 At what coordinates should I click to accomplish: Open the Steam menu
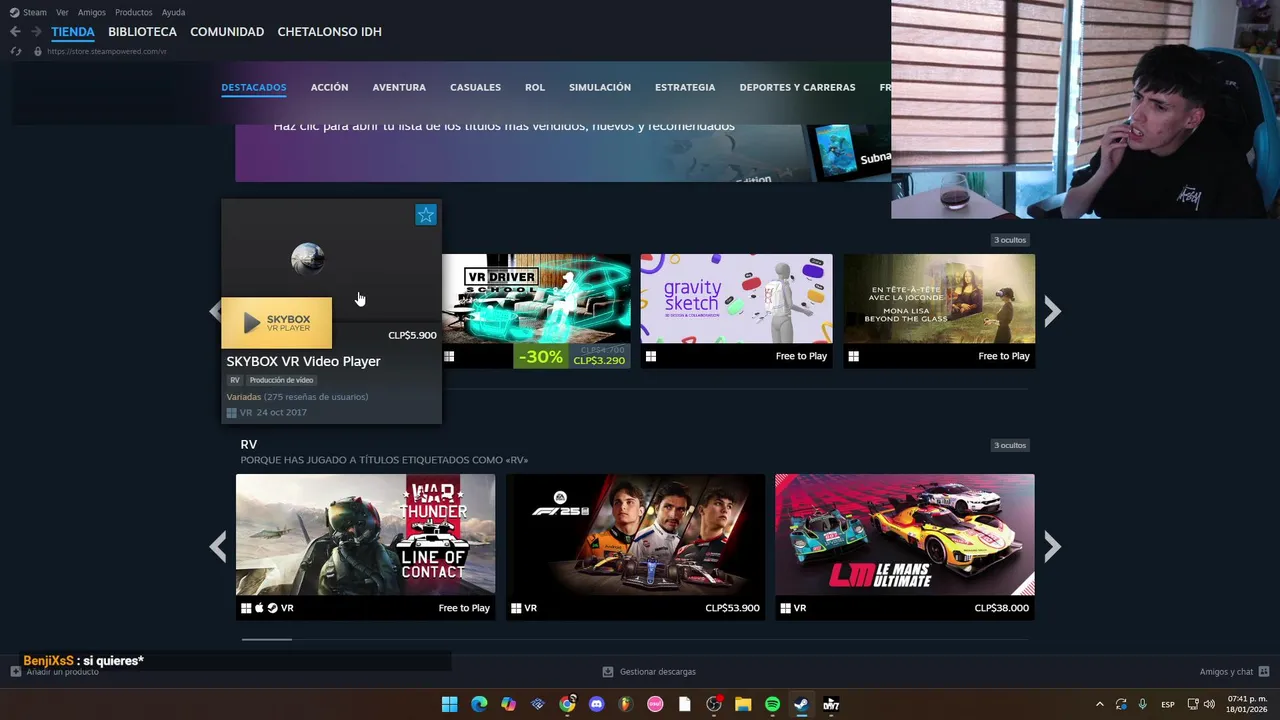pos(28,12)
